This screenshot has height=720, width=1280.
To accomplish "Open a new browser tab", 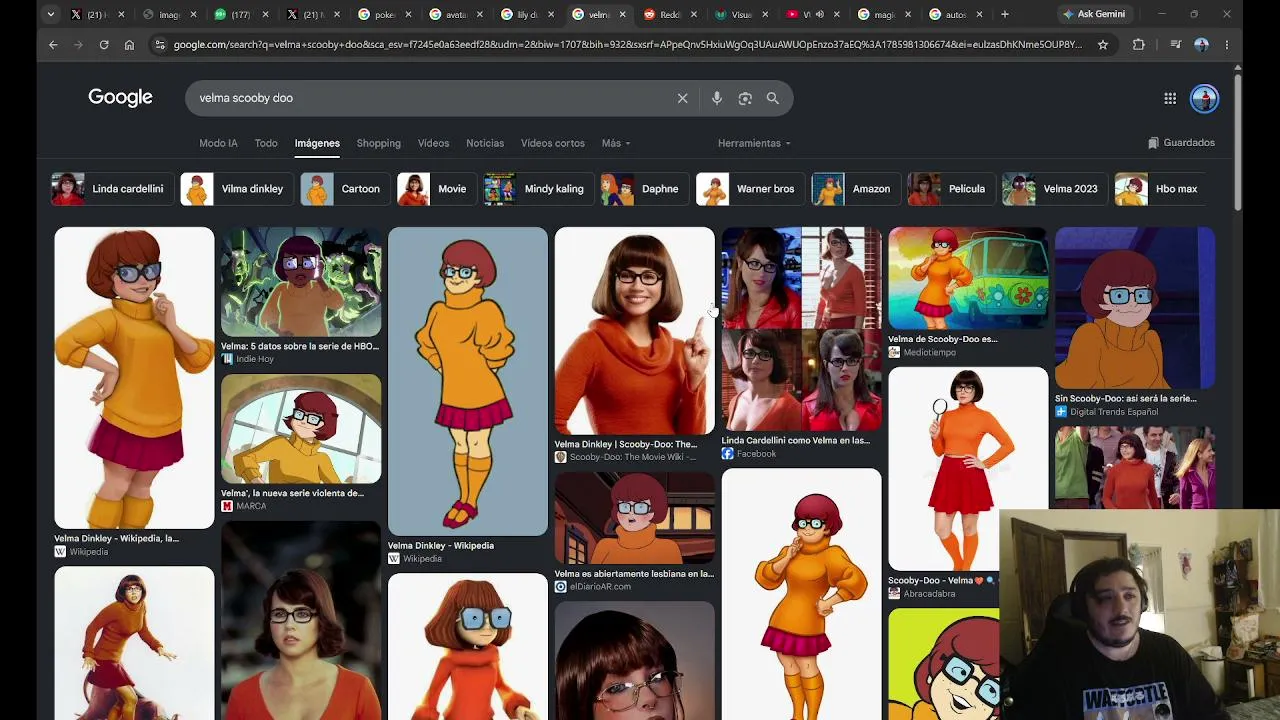I will [1004, 14].
